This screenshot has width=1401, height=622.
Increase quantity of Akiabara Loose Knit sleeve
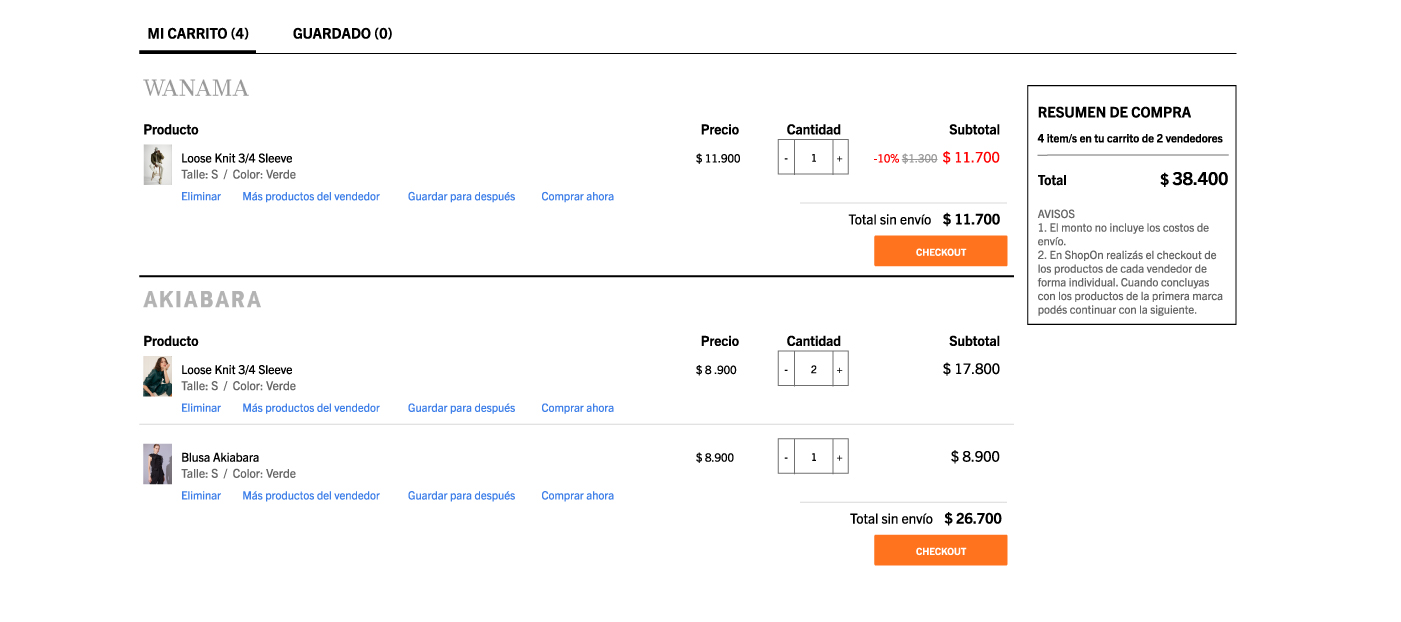click(840, 370)
